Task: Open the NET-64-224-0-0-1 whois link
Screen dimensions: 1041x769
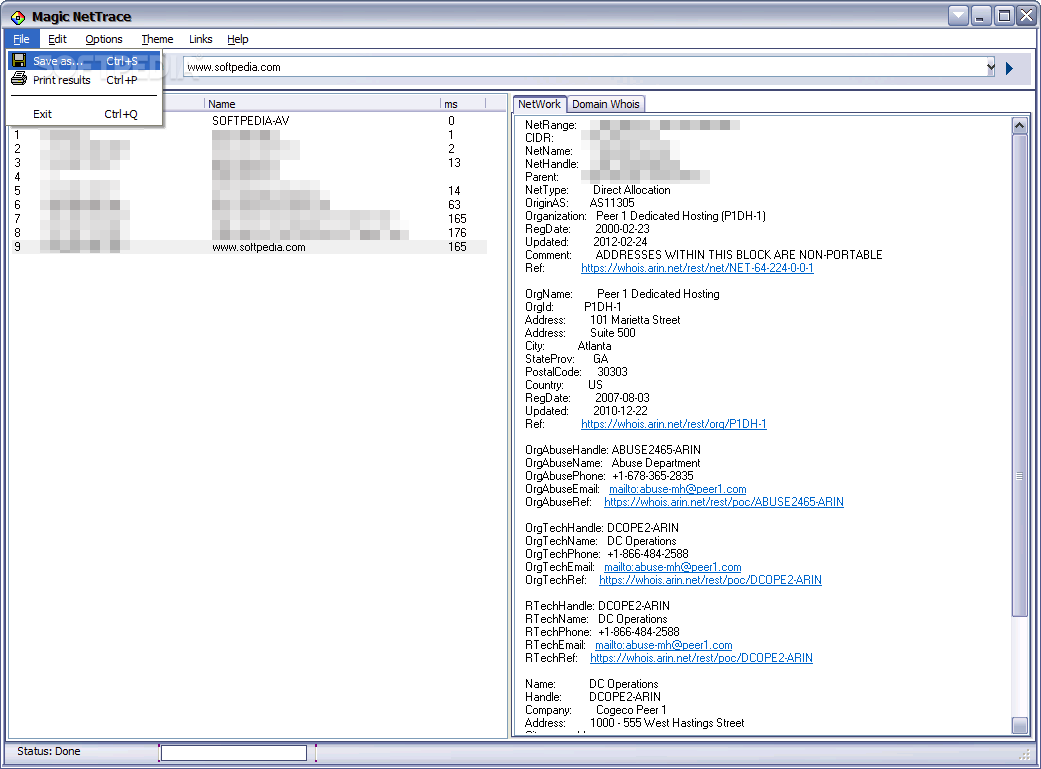Action: (697, 268)
